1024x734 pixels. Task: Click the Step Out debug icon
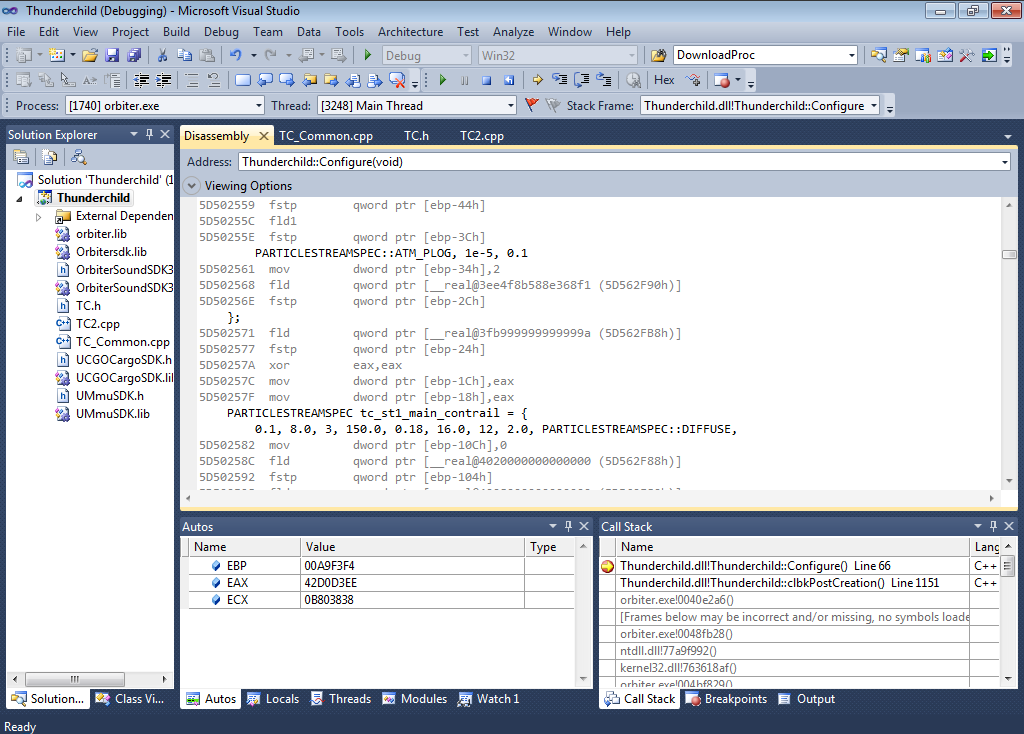coord(604,80)
